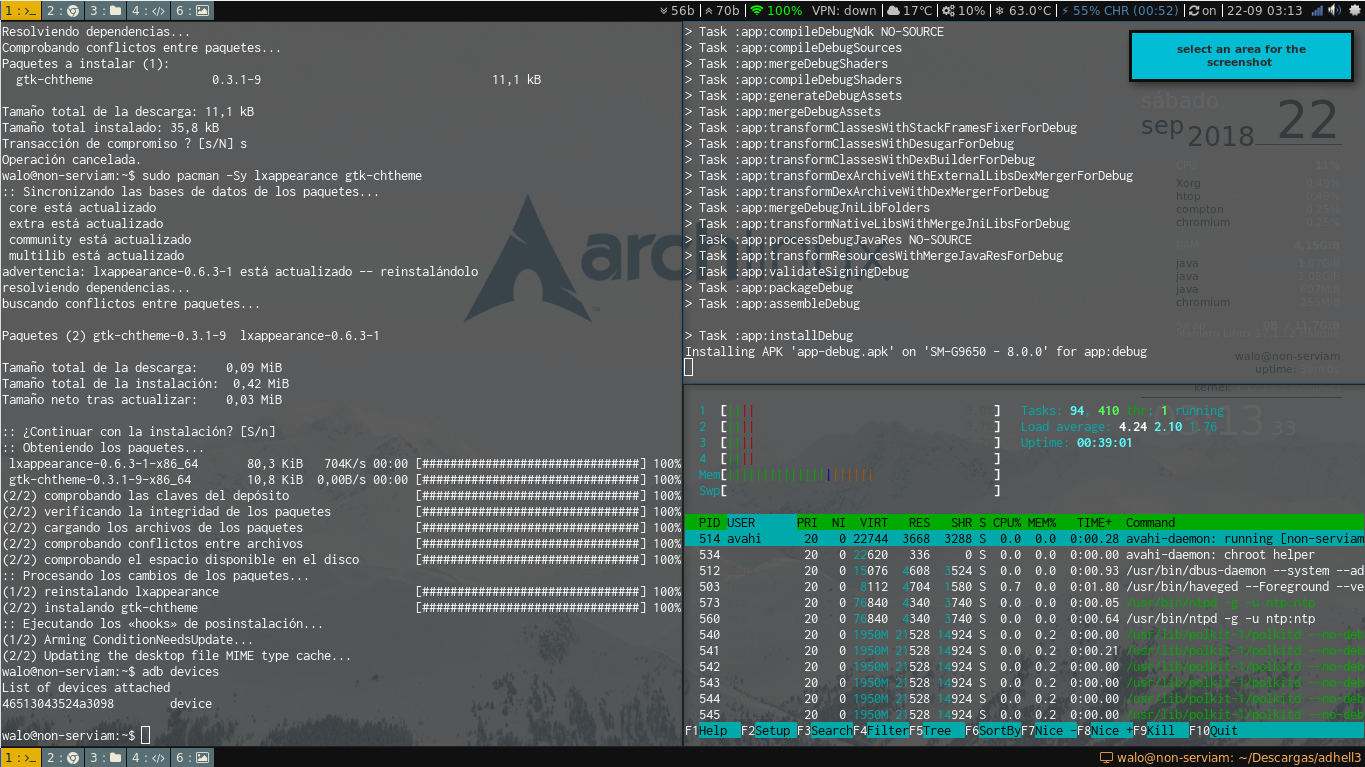Viewport: 1365px width, 767px height.
Task: Click the date and time 22-09 03:13
Action: pyautogui.click(x=1264, y=10)
